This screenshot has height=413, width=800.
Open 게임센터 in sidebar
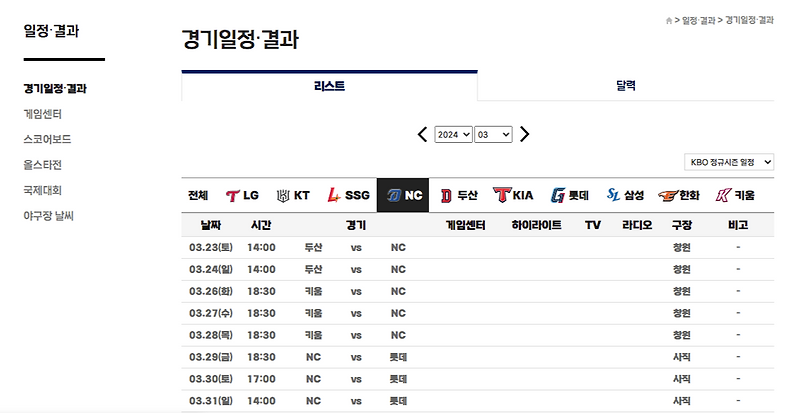point(42,114)
